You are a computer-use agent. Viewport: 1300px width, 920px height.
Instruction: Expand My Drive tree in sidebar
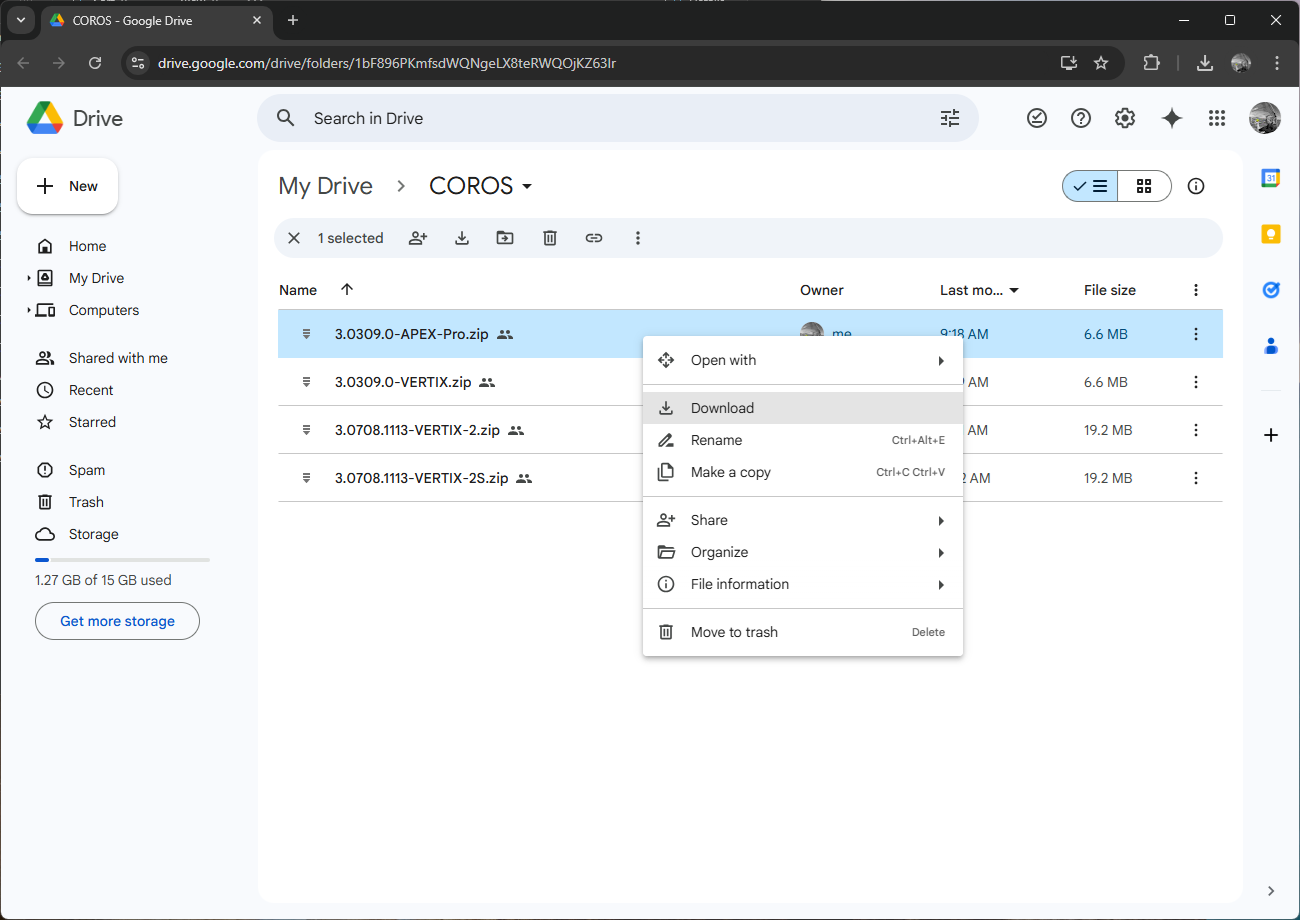[28, 278]
